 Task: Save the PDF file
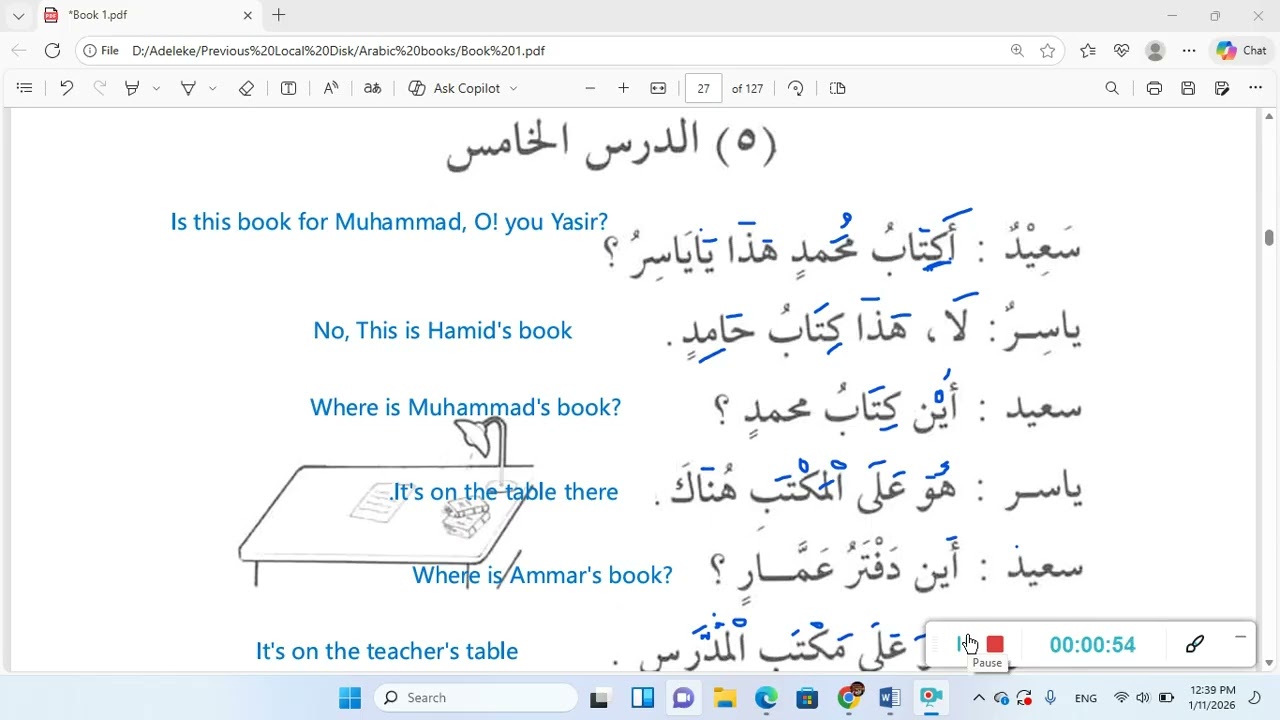(x=1188, y=88)
